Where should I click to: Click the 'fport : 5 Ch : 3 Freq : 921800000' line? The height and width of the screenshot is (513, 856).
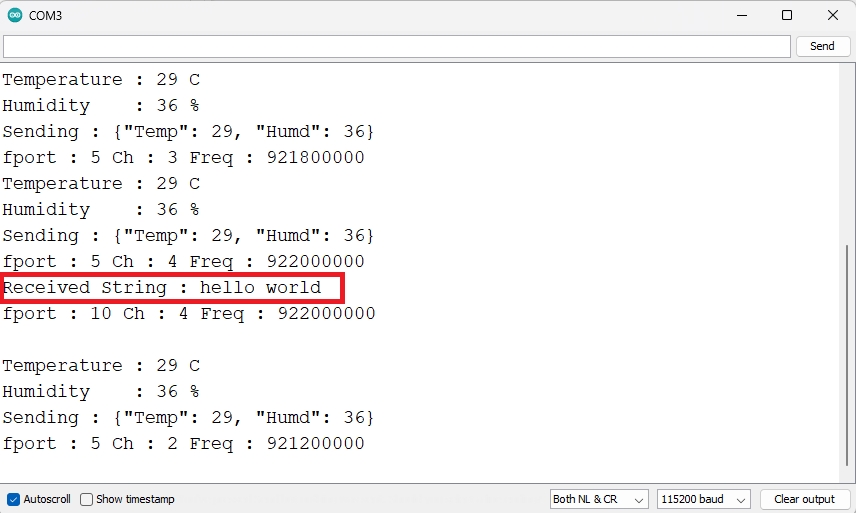click(x=183, y=158)
